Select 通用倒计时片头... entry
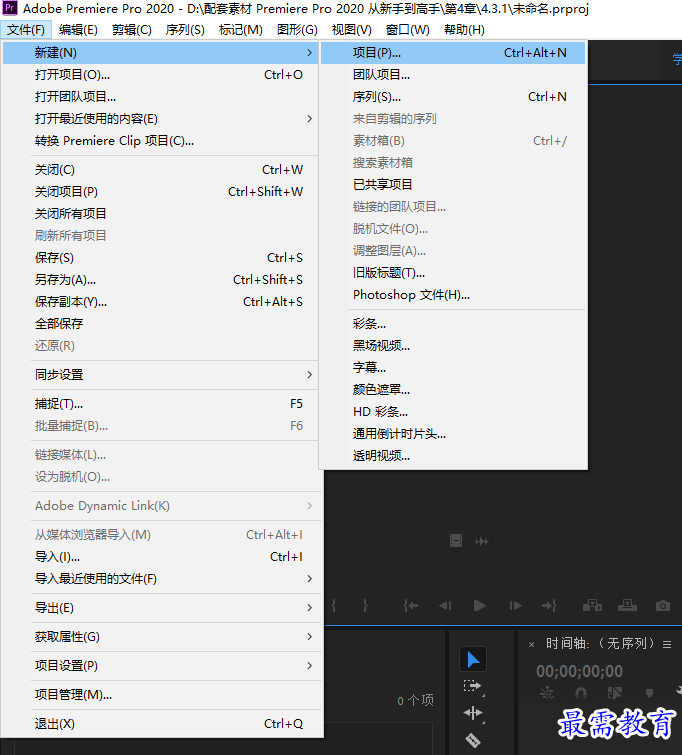682x755 pixels. [453, 434]
